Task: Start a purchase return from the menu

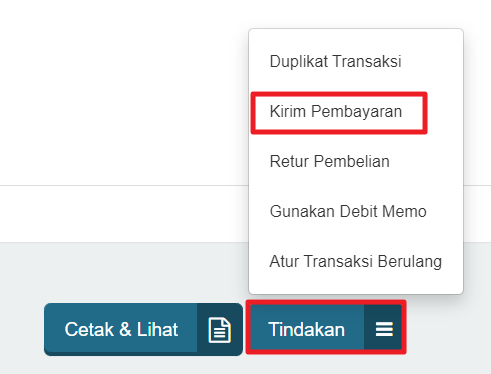Action: [329, 161]
